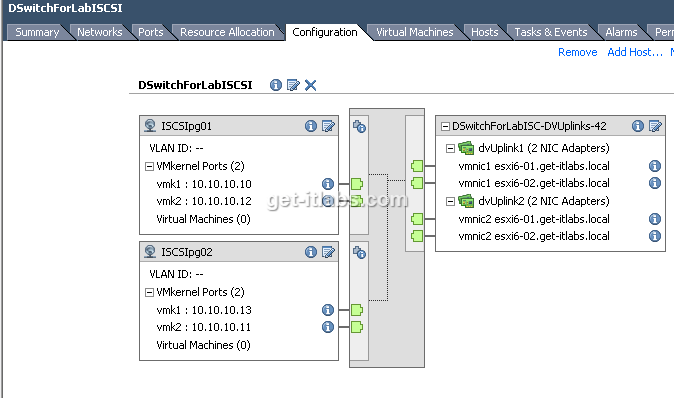Click the Remove link
This screenshot has height=398, width=674.
(x=577, y=52)
